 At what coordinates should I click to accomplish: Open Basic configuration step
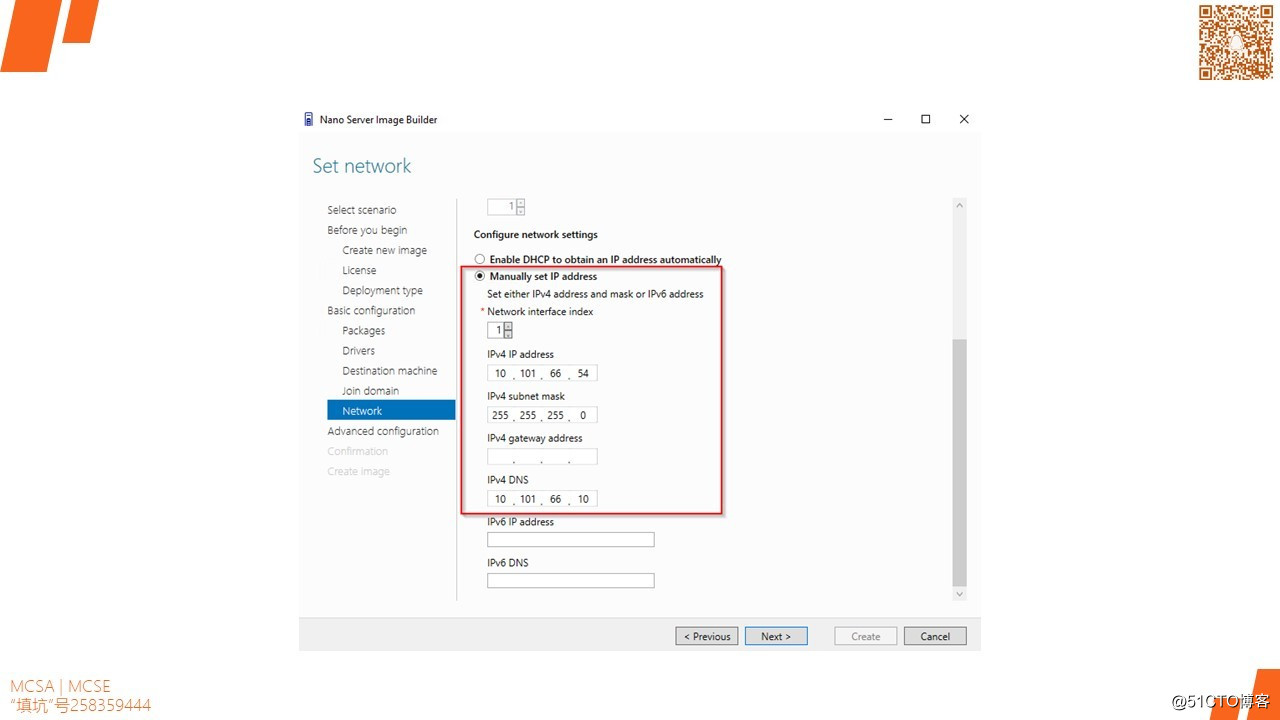tap(371, 310)
